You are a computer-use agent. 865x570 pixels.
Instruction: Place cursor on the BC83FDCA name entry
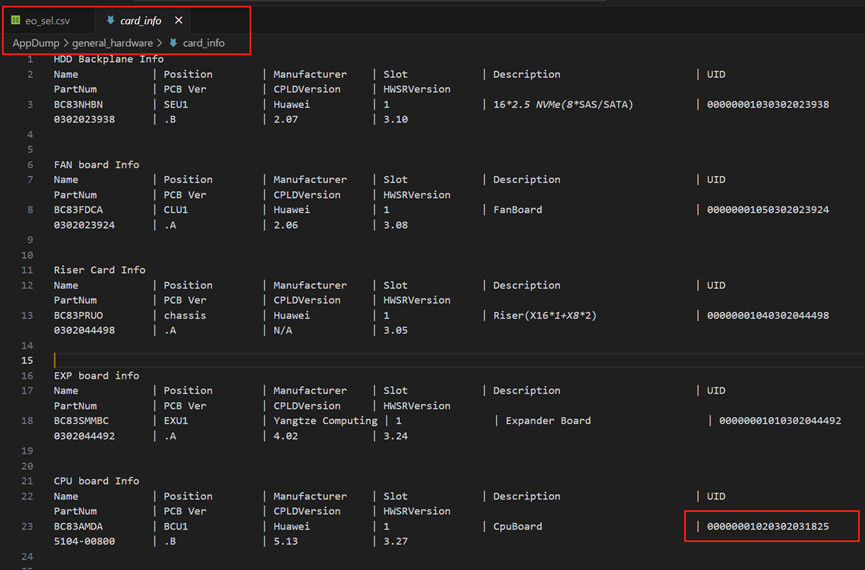tap(78, 210)
